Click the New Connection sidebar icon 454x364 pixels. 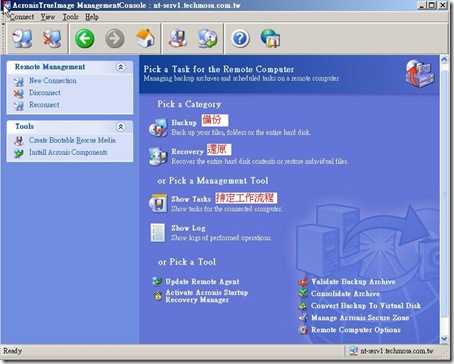(19, 81)
